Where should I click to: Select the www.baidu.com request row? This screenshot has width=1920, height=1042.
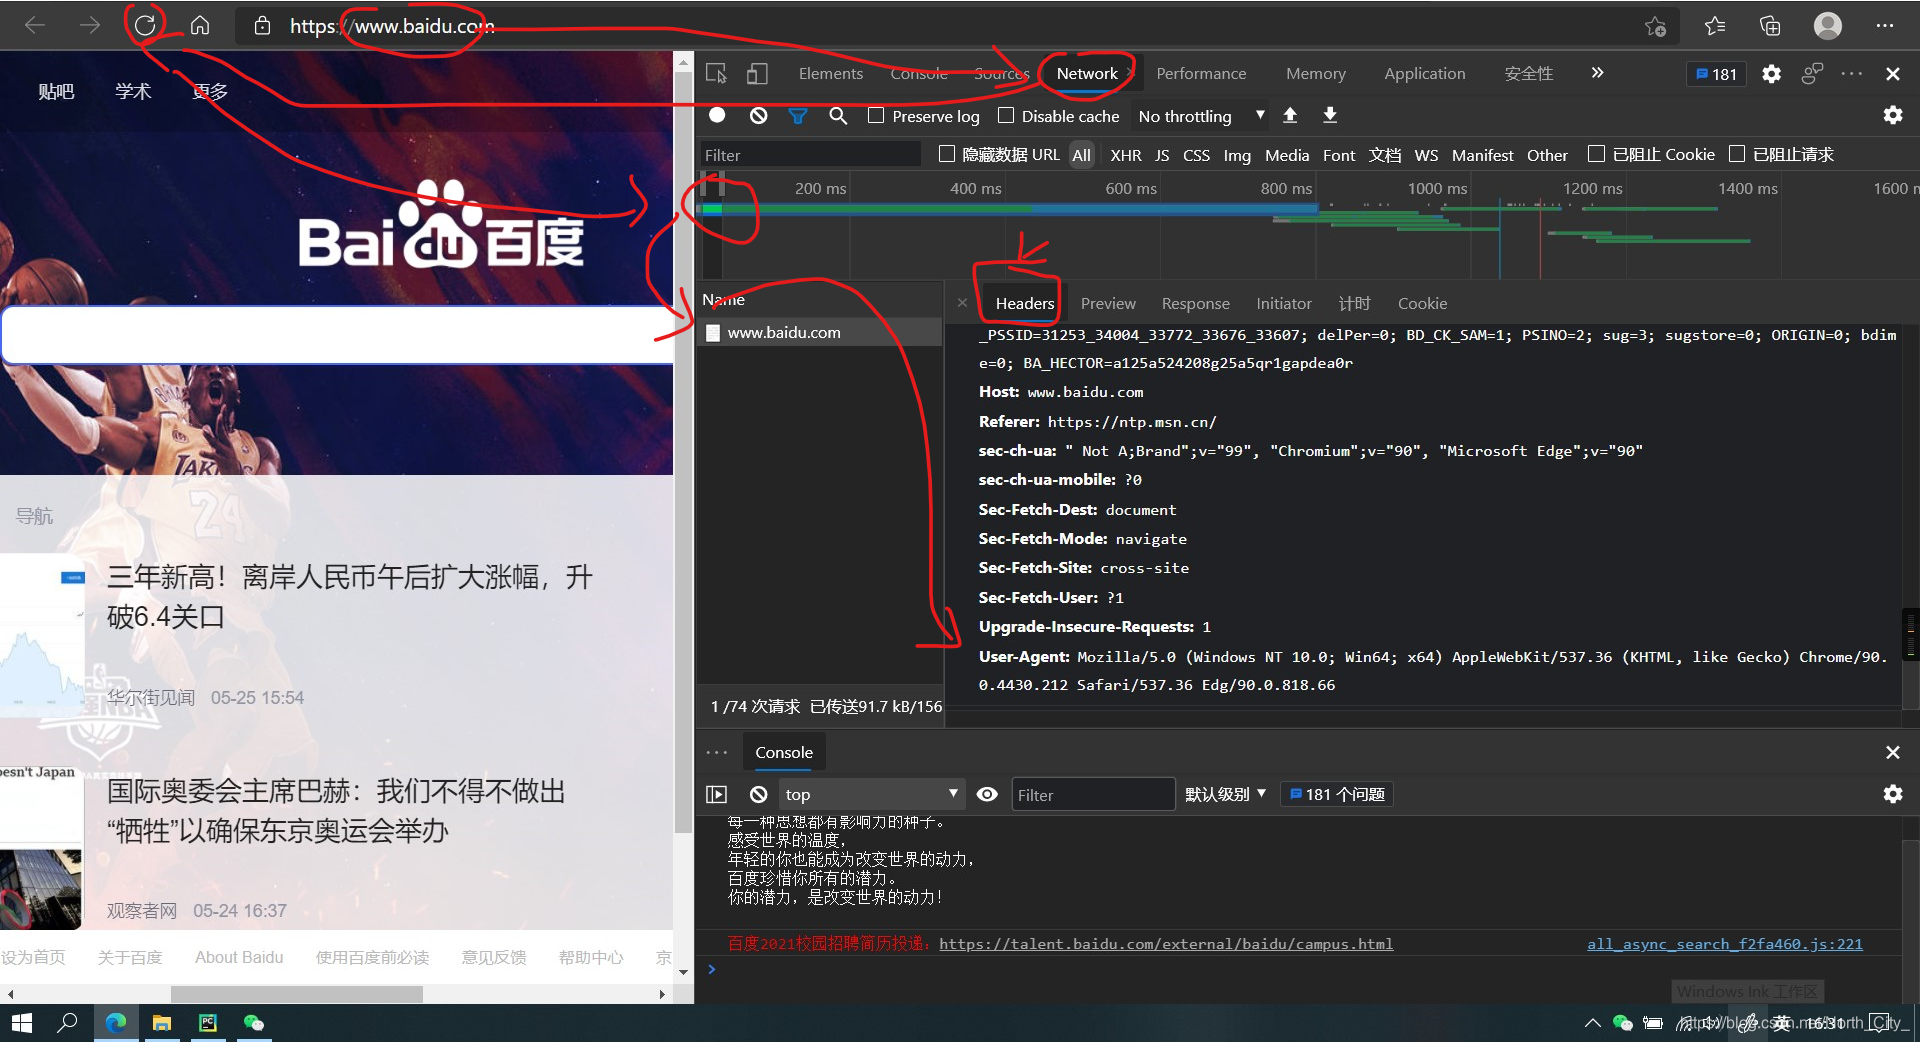[820, 332]
